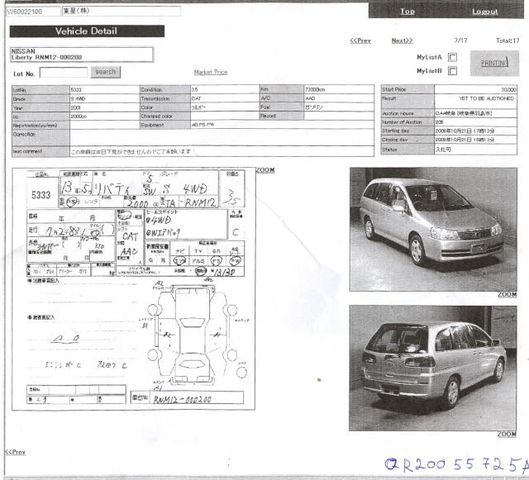The image size is (529, 480).
Task: Click the Grade value S 4WD
Action: [x=78, y=98]
